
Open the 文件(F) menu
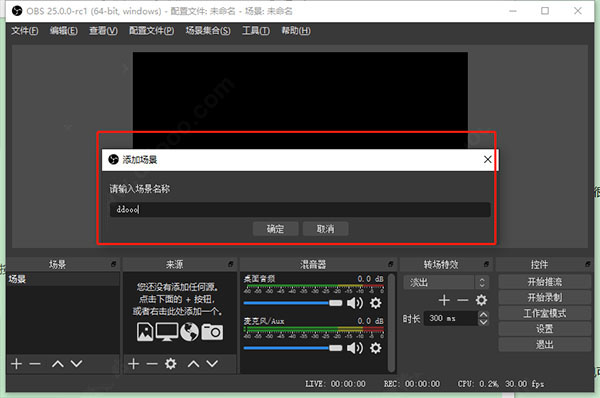24,31
